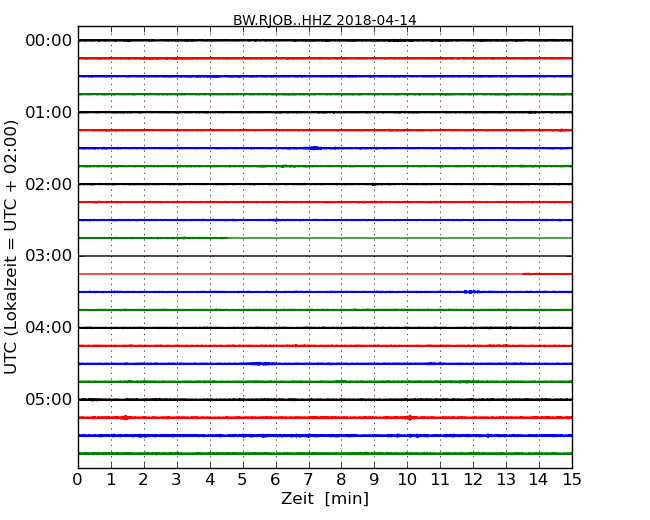Click the 04:00 time label
This screenshot has height=520, width=650.
point(49,328)
